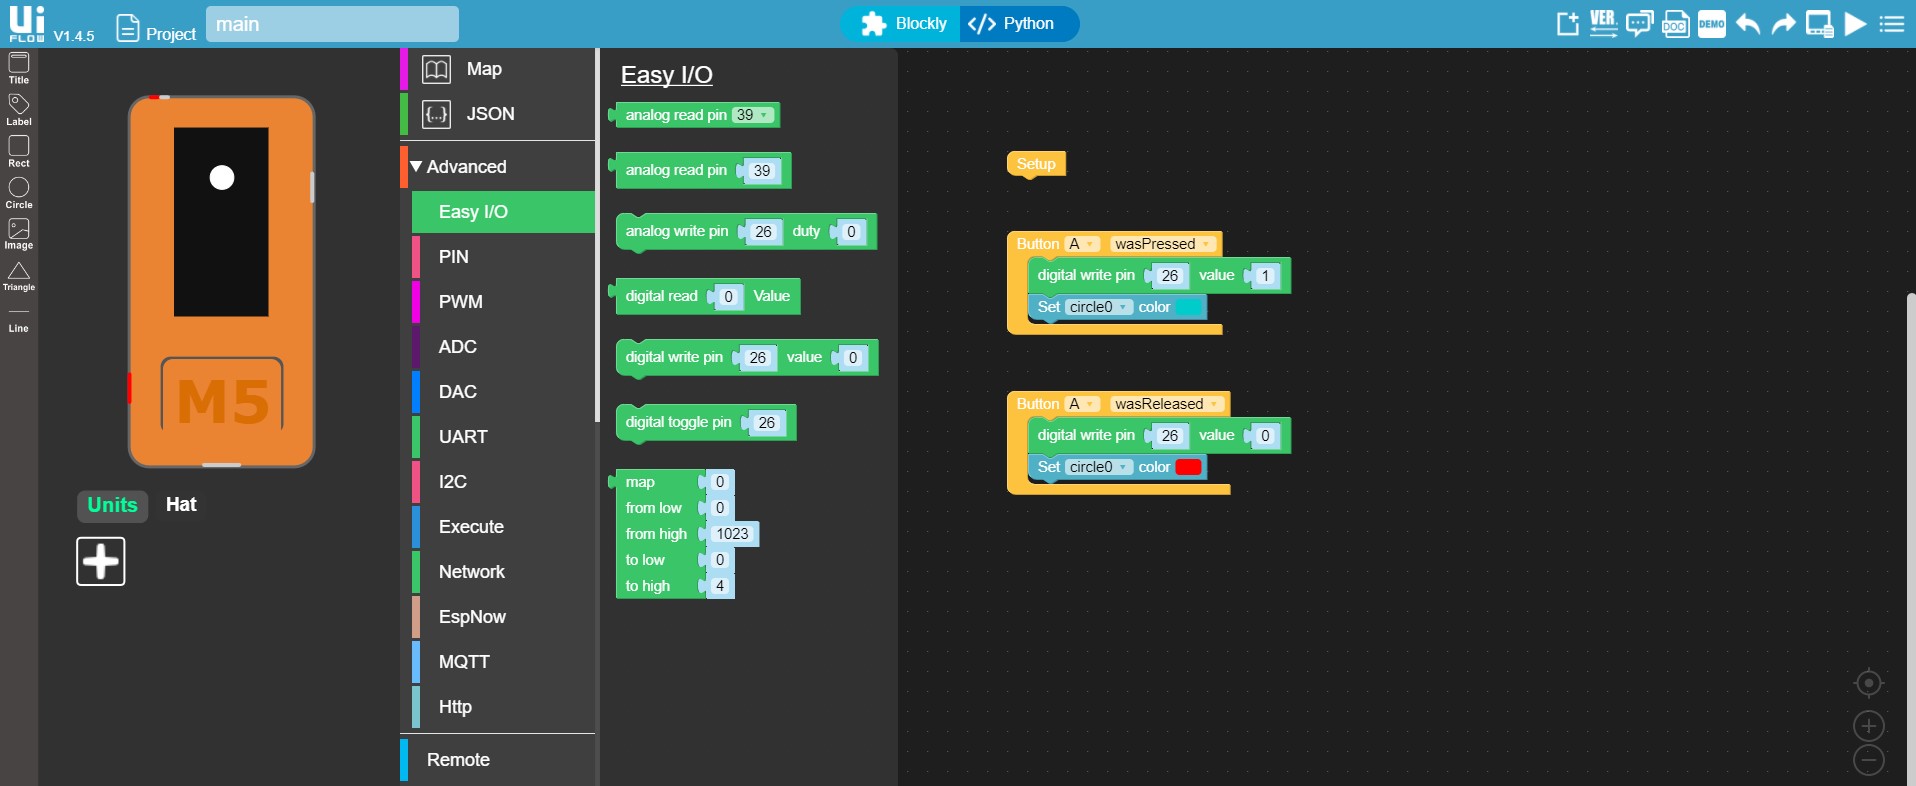Edit value 1023 in map block
This screenshot has width=1916, height=786.
pyautogui.click(x=732, y=534)
